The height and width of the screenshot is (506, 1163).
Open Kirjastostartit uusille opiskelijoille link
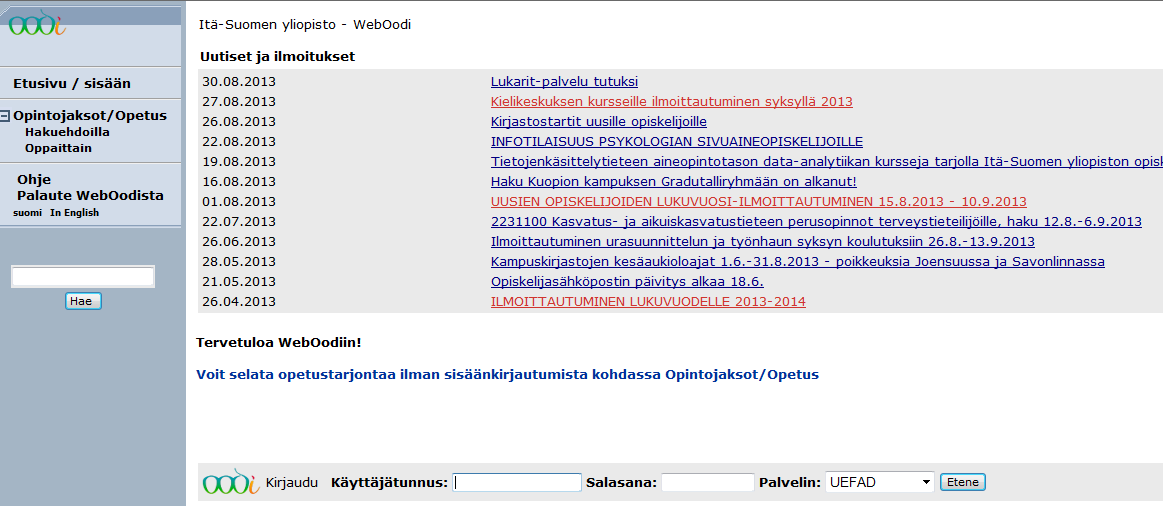(599, 122)
